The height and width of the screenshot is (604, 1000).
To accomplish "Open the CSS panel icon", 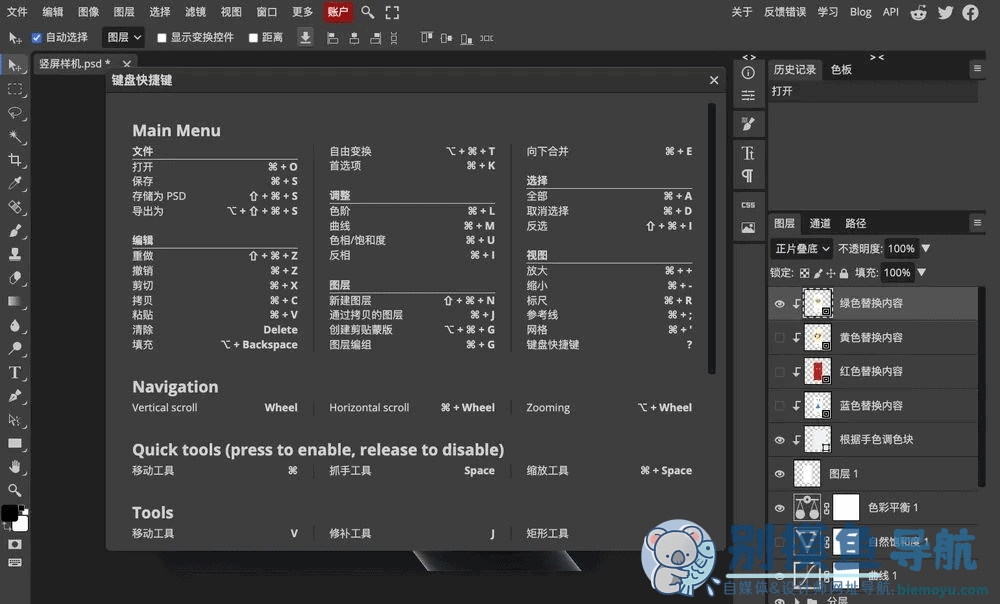I will coord(748,205).
